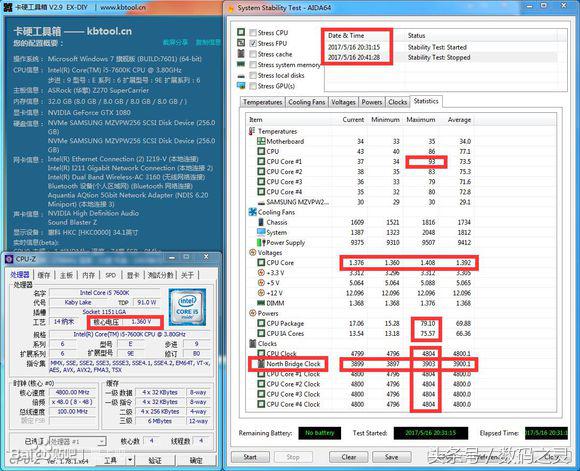
Task: Click the 4800.00 MHz core speed field
Action: [72, 392]
